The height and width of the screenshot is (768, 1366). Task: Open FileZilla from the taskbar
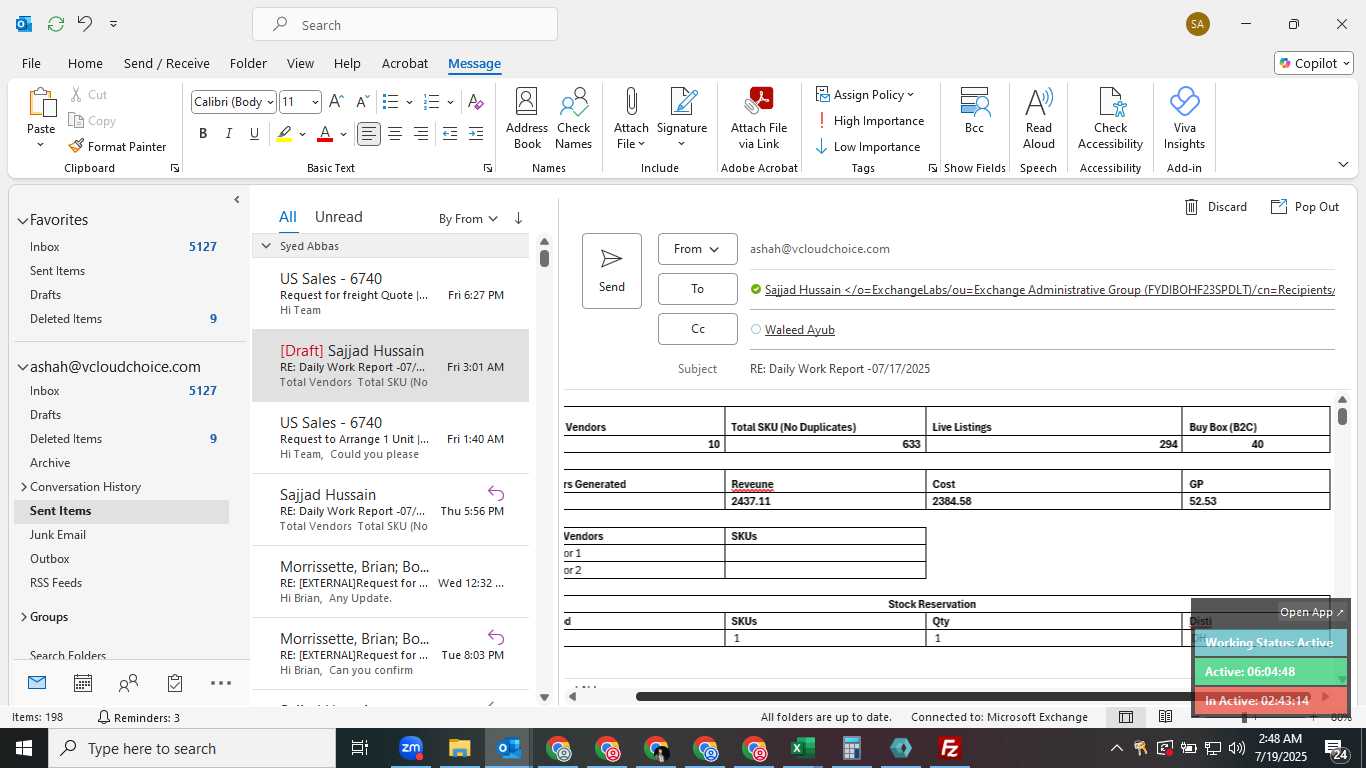pyautogui.click(x=950, y=748)
